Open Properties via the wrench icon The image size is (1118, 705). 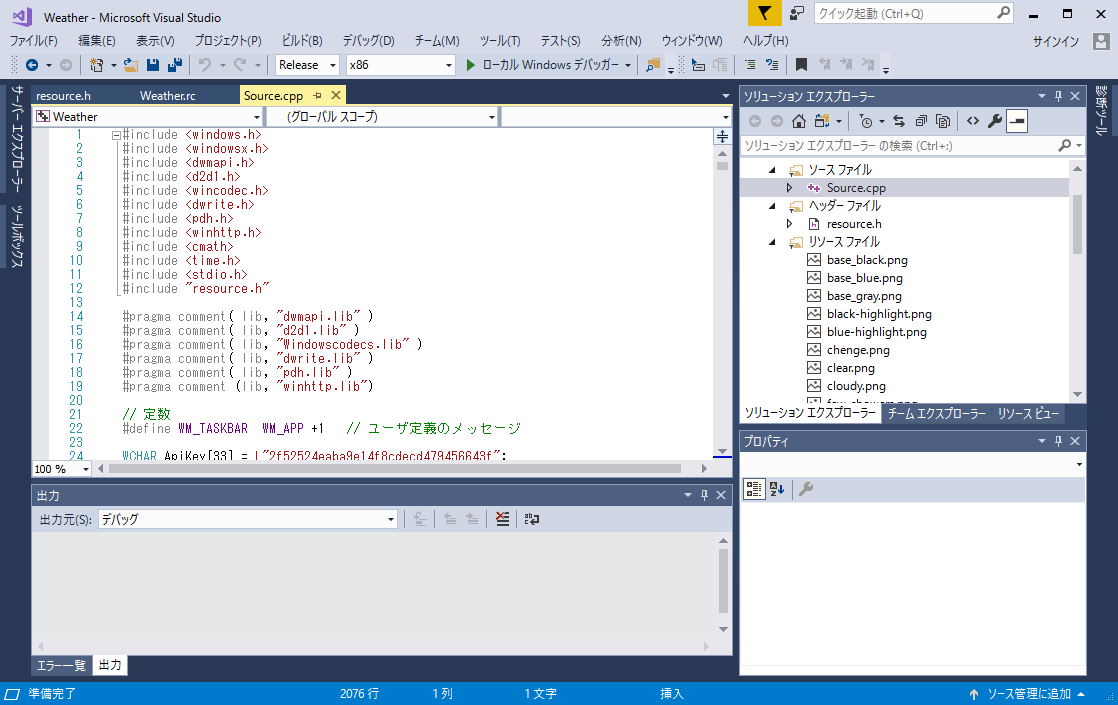tap(995, 120)
